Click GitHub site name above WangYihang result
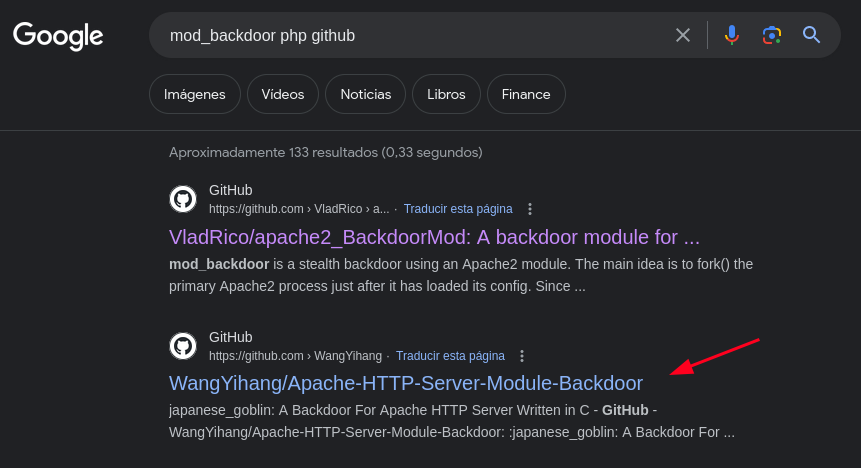This screenshot has height=468, width=861. (231, 337)
